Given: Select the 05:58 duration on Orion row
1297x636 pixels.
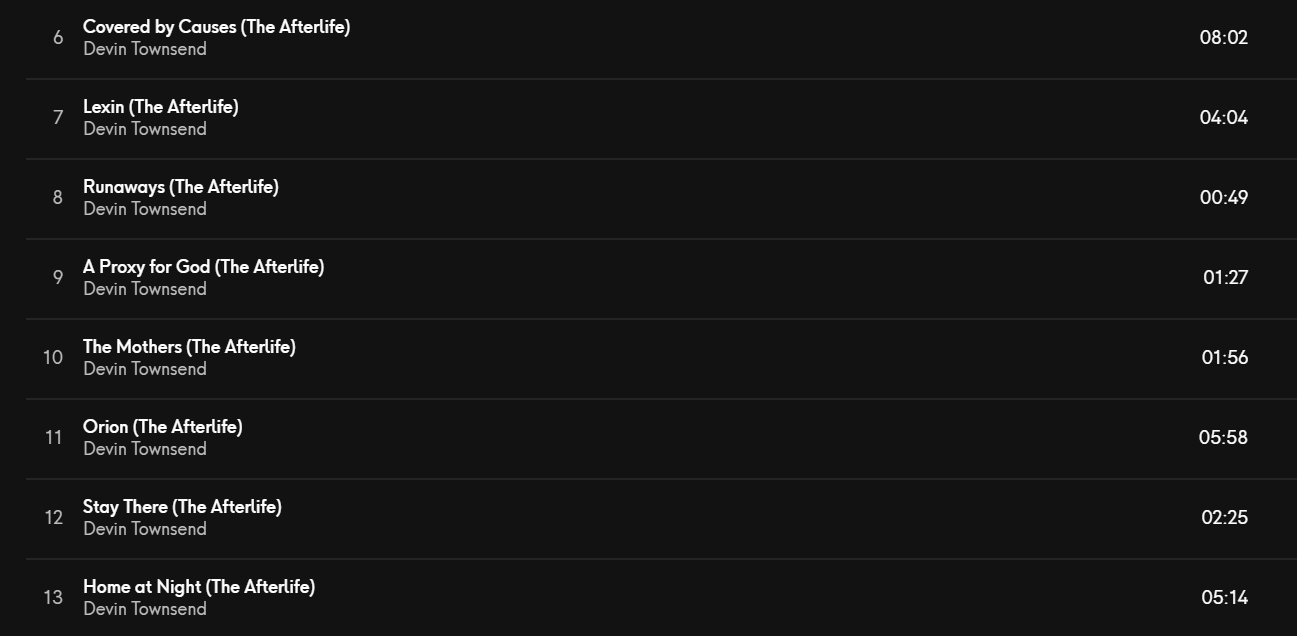Looking at the screenshot, I should (1224, 438).
